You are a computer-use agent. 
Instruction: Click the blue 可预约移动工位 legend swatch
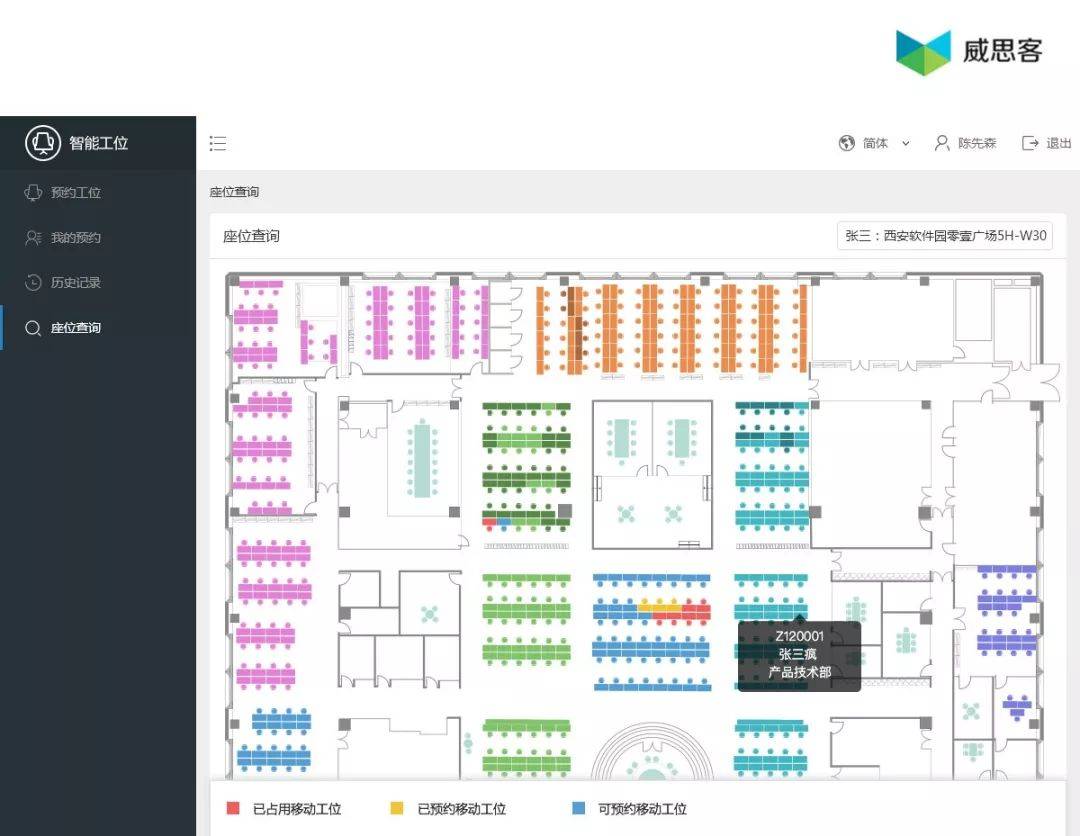[579, 808]
